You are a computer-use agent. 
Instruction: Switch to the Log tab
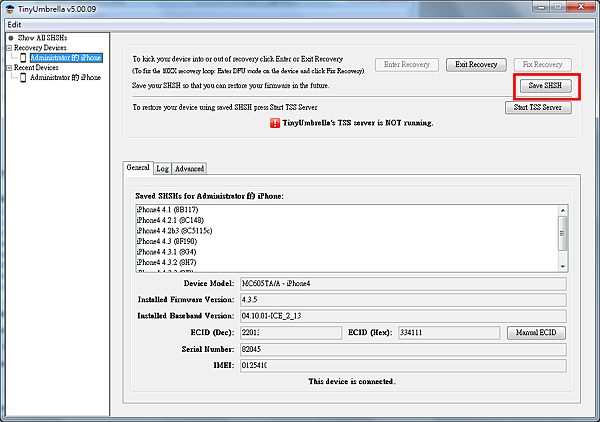click(162, 169)
